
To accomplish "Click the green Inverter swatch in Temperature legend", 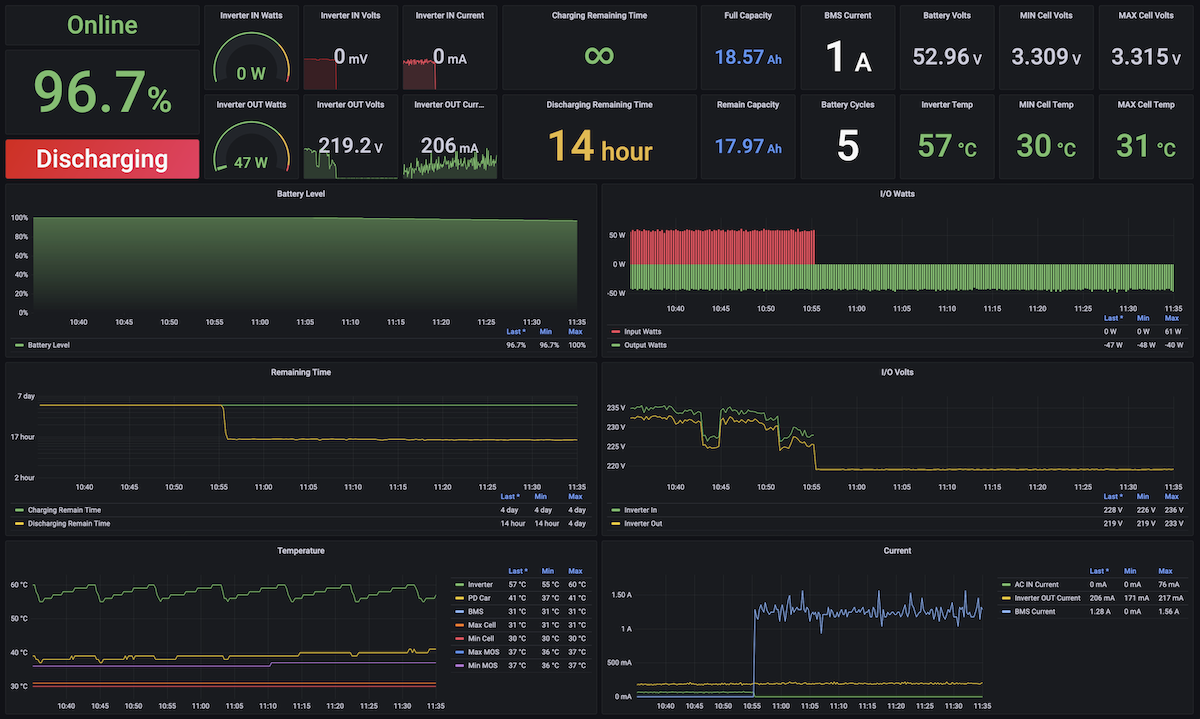I will pyautogui.click(x=459, y=584).
